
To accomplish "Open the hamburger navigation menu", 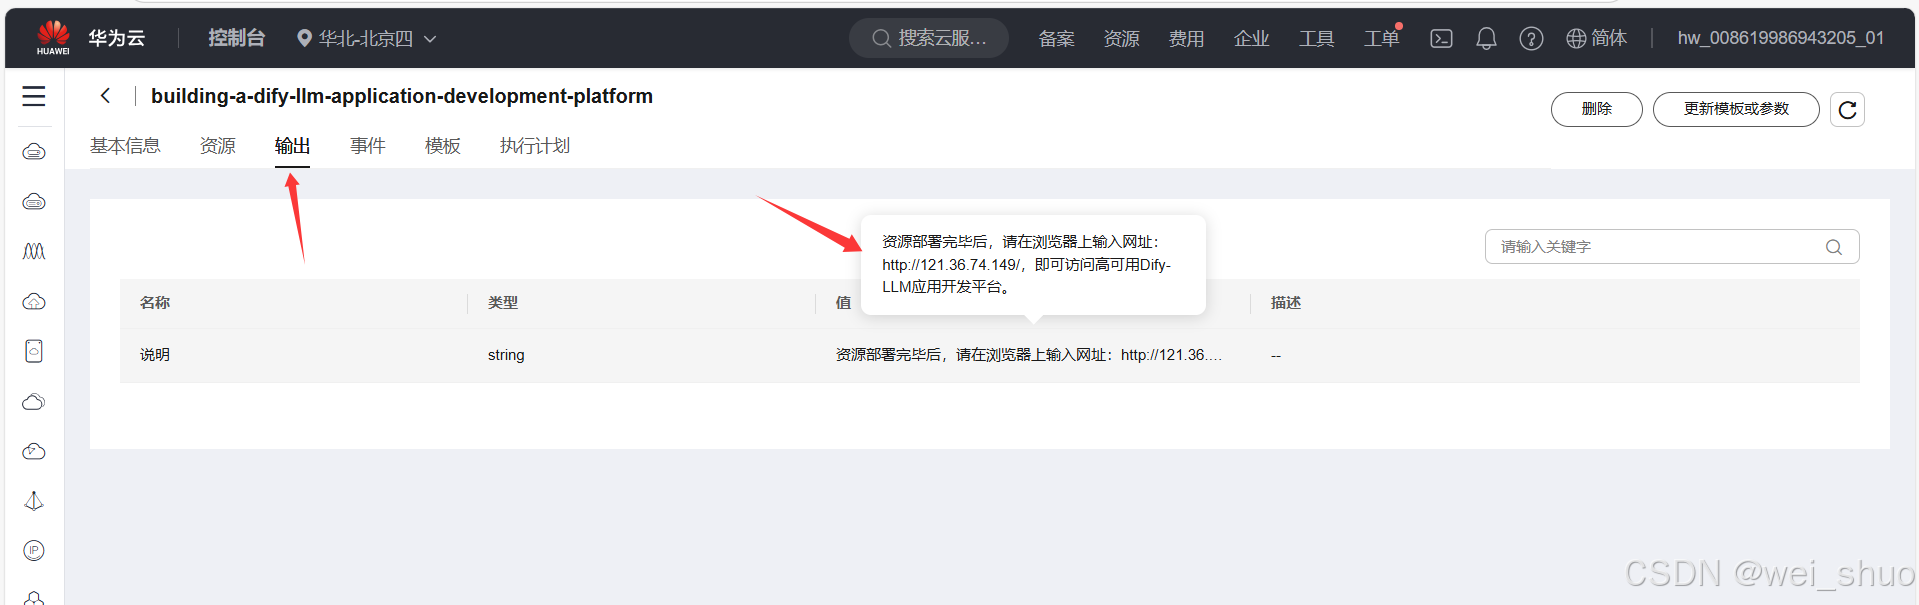I will [34, 96].
